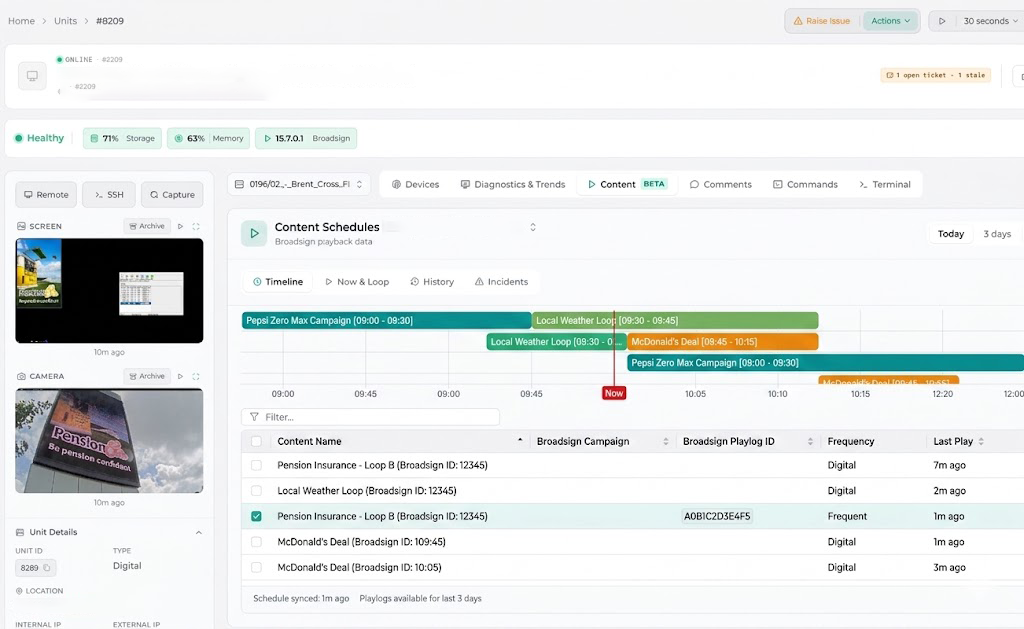Click the 1 open ticket badge
The image size is (1024, 629).
click(935, 75)
